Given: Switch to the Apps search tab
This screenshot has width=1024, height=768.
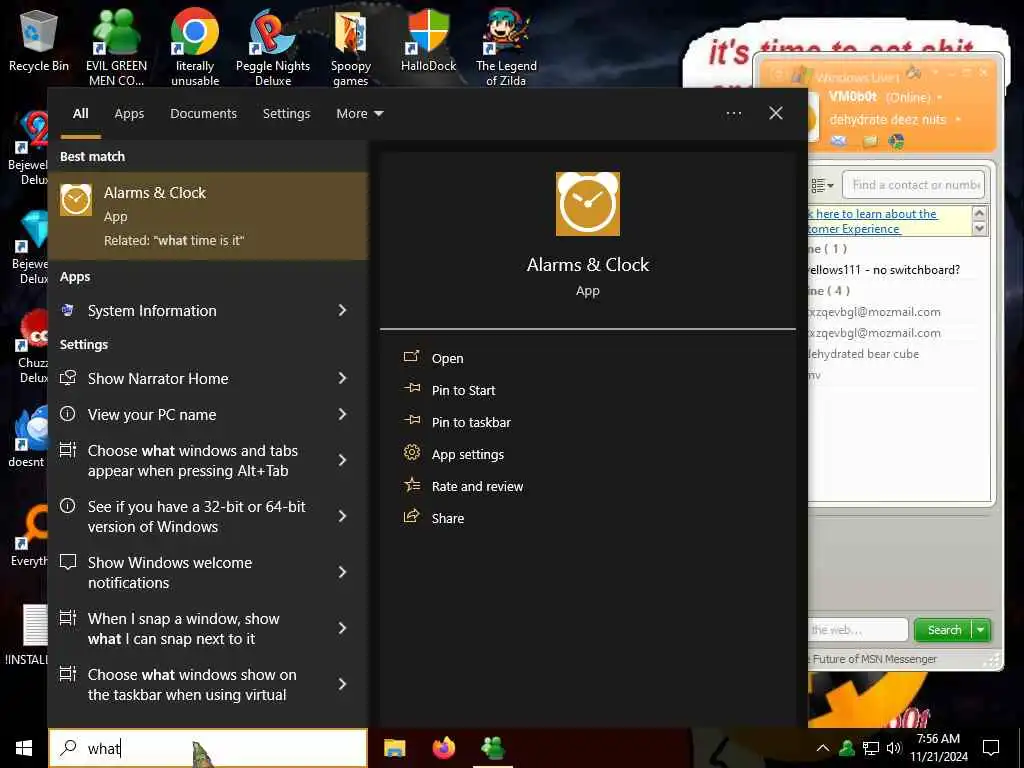Looking at the screenshot, I should click(x=129, y=114).
